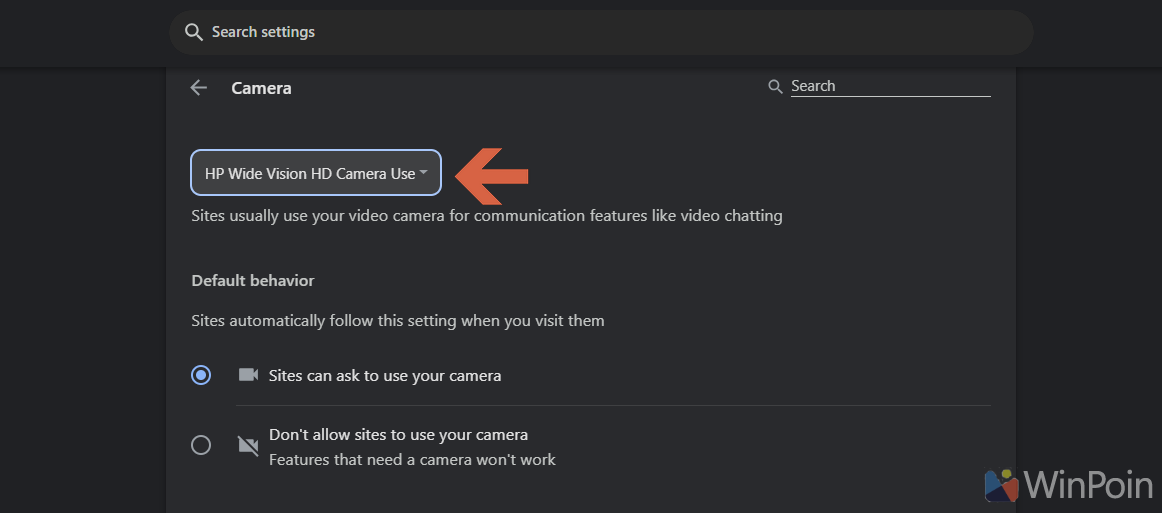1162x513 pixels.
Task: Click the 'Sites can ask to use your camera' label
Action: click(x=385, y=376)
